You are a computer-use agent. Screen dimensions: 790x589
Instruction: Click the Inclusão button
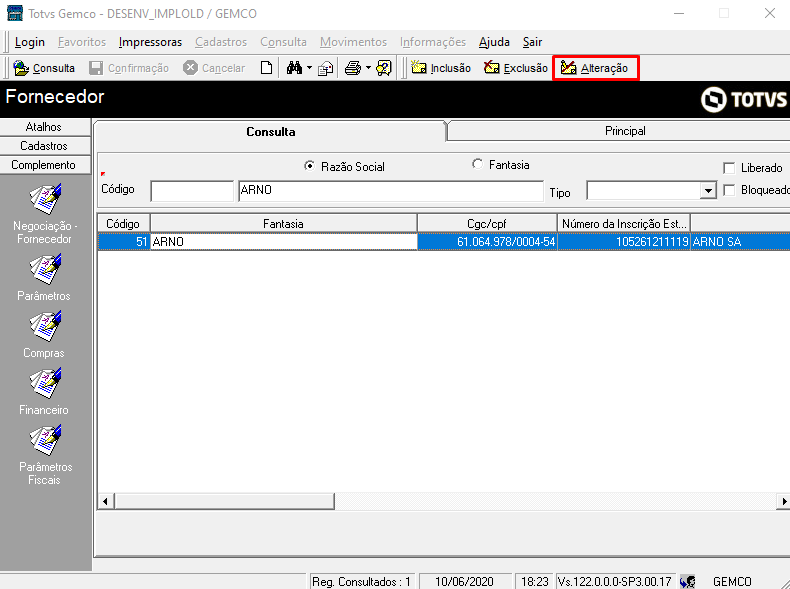[441, 68]
